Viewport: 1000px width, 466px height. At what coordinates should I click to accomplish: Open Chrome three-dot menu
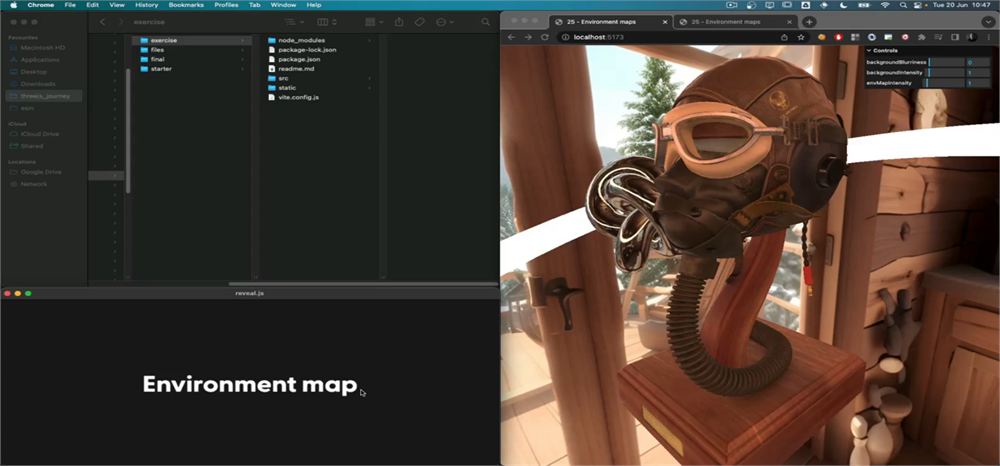tap(988, 37)
